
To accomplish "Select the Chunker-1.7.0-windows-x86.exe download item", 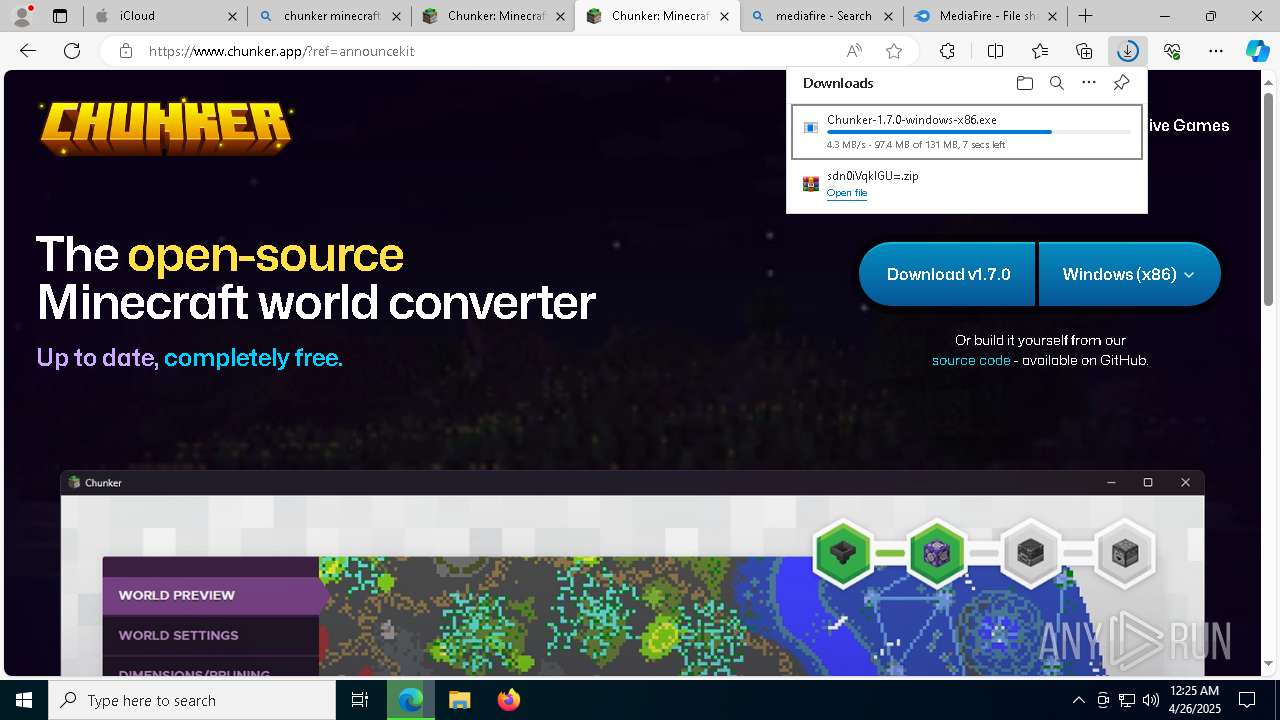I will [967, 131].
